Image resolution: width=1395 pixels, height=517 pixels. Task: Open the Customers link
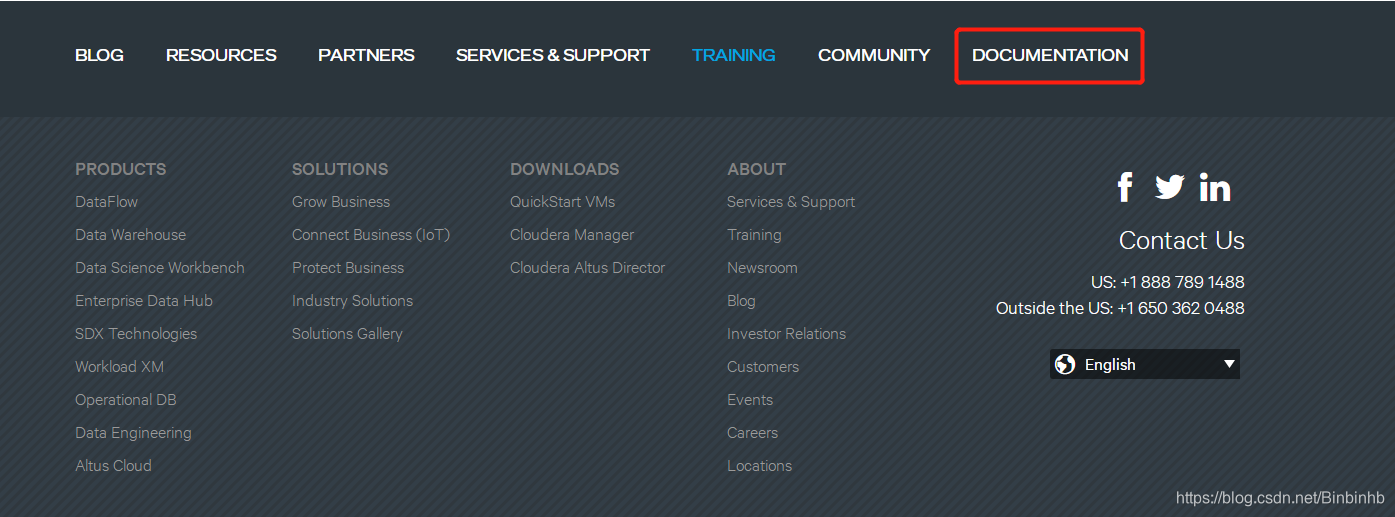pos(763,366)
